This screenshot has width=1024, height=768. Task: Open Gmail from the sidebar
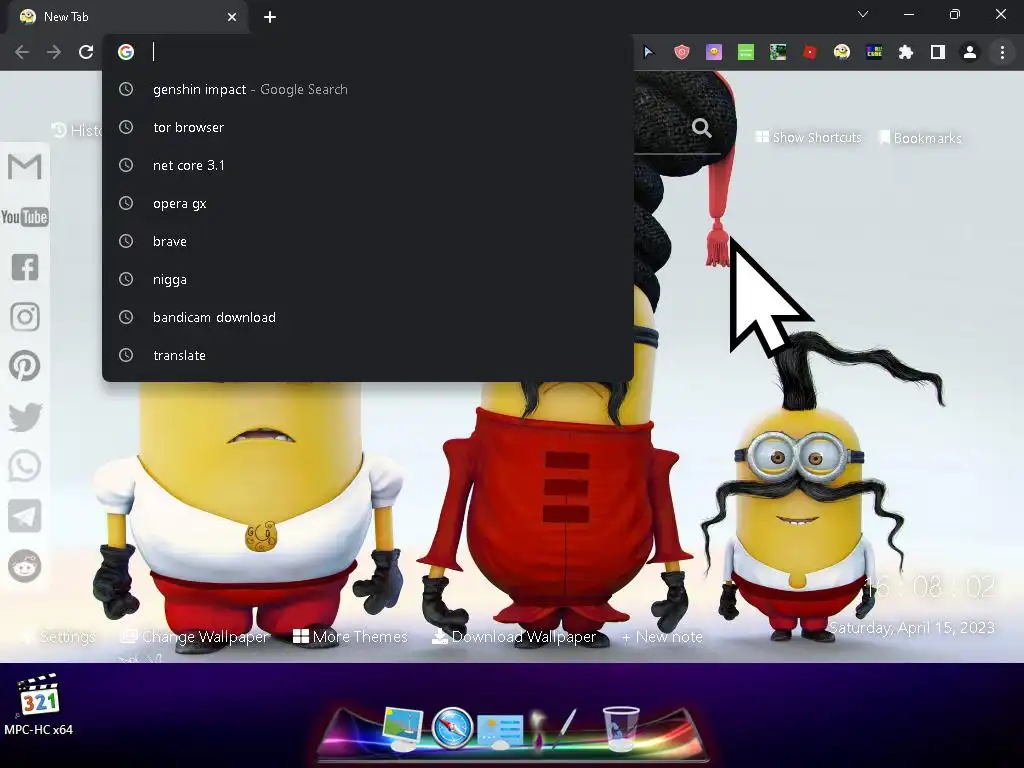point(25,167)
